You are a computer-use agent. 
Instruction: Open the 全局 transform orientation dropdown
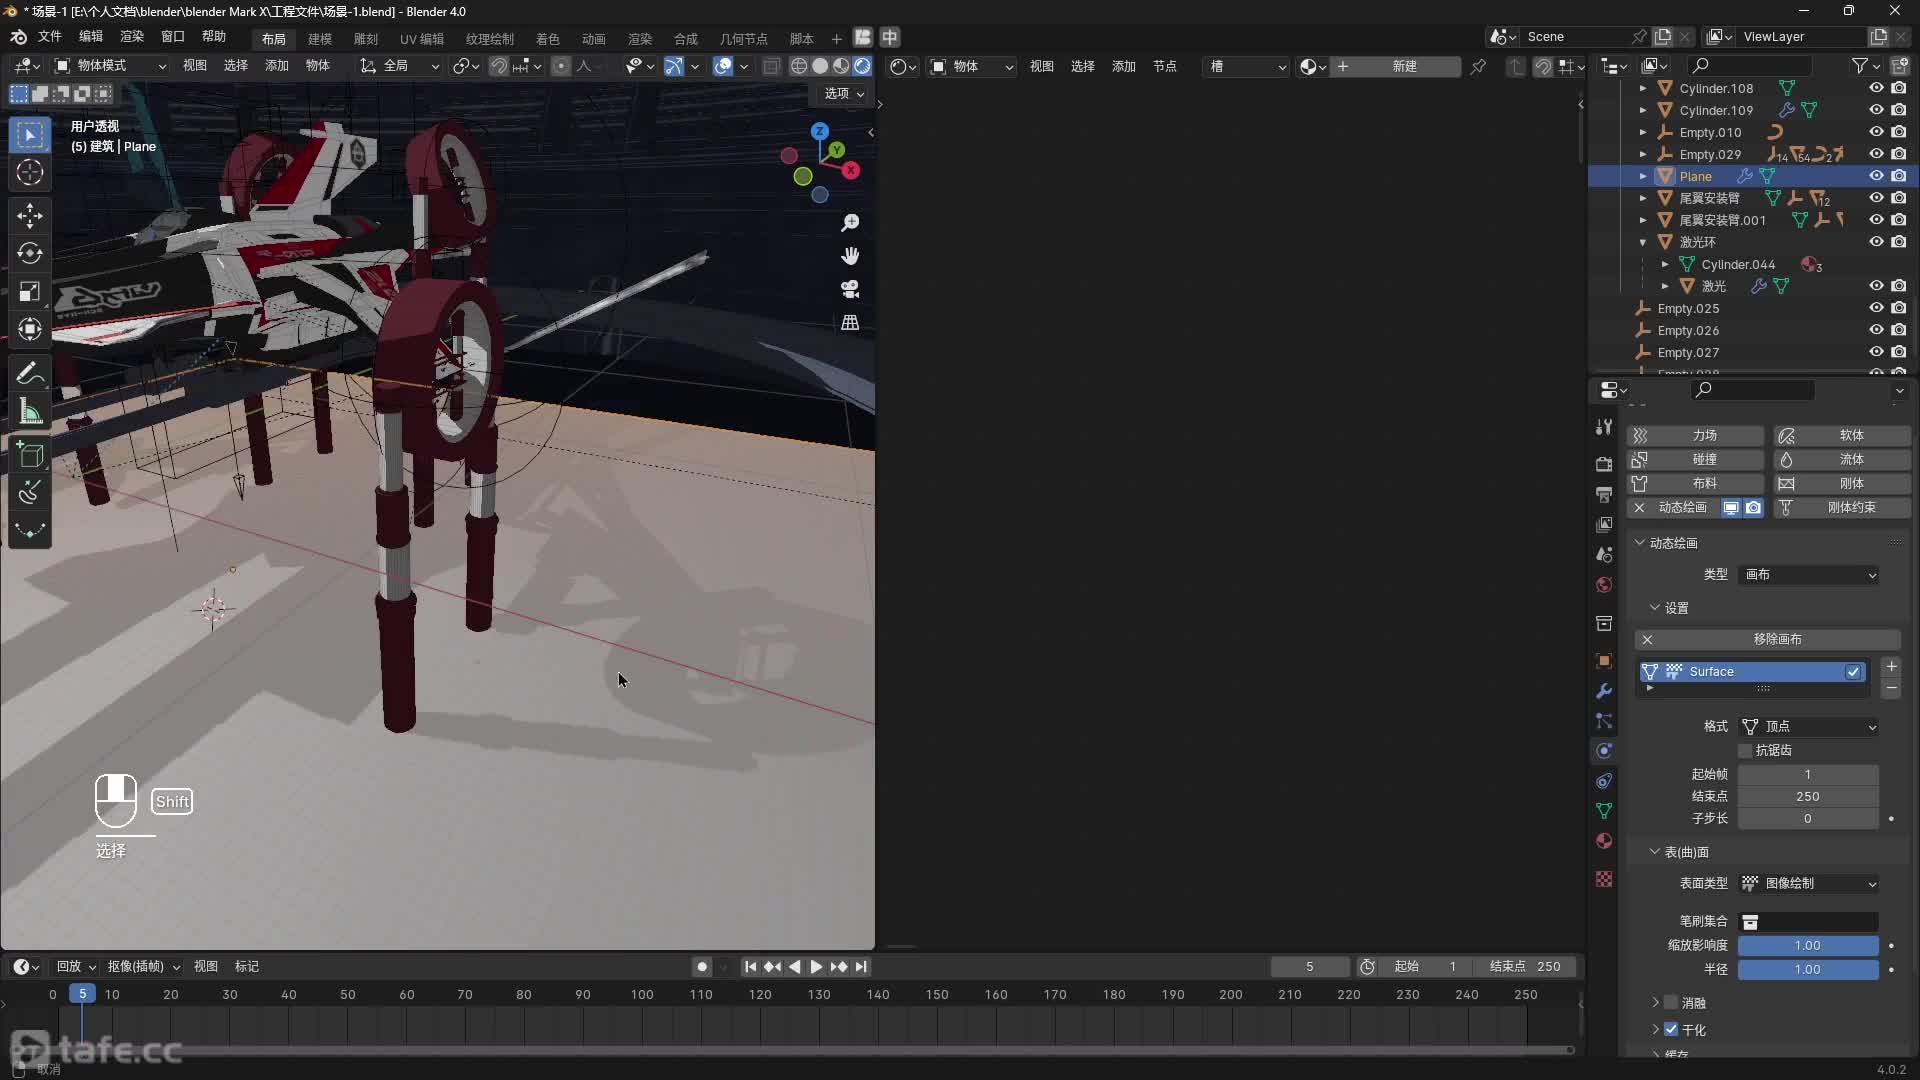[x=400, y=66]
